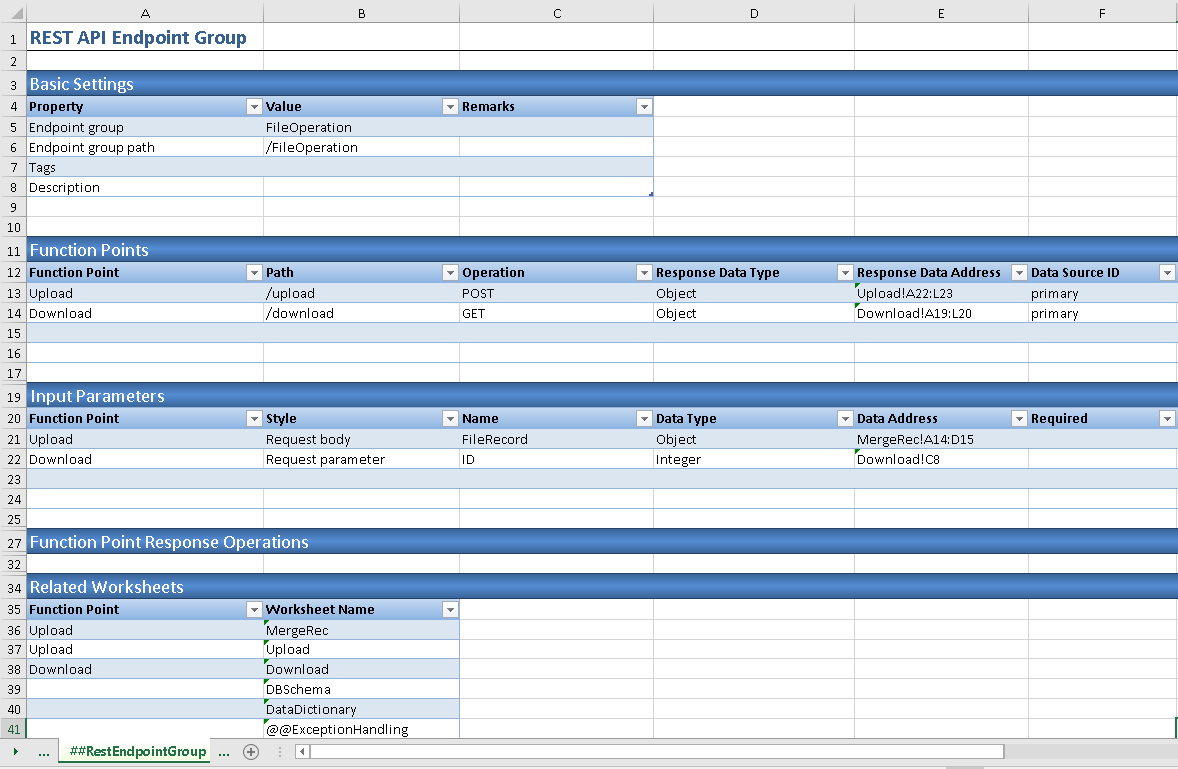
Task: Click the new sheet plus icon
Action: 251,752
